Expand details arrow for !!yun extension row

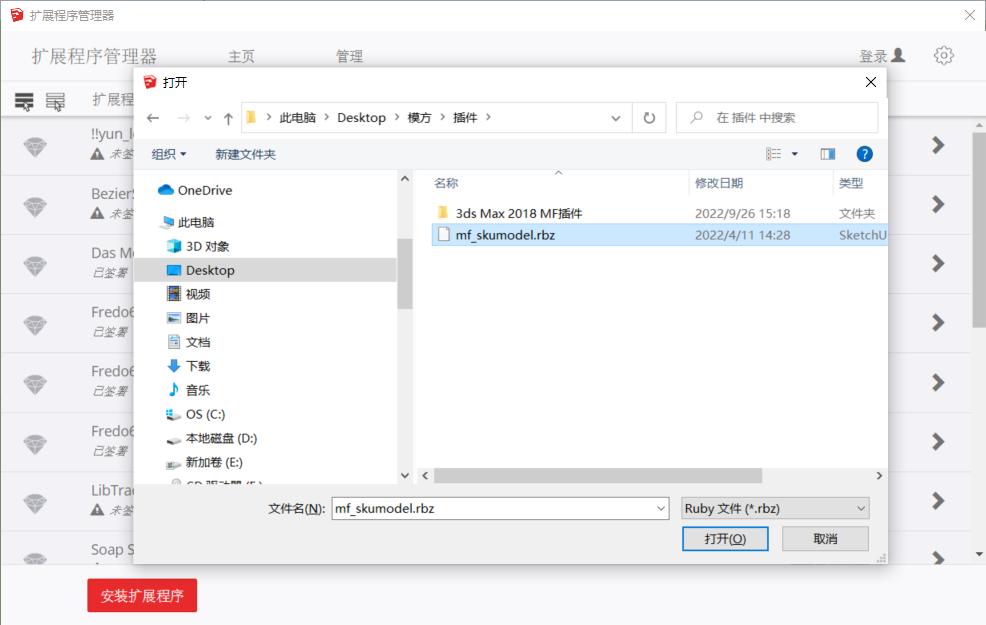(938, 145)
